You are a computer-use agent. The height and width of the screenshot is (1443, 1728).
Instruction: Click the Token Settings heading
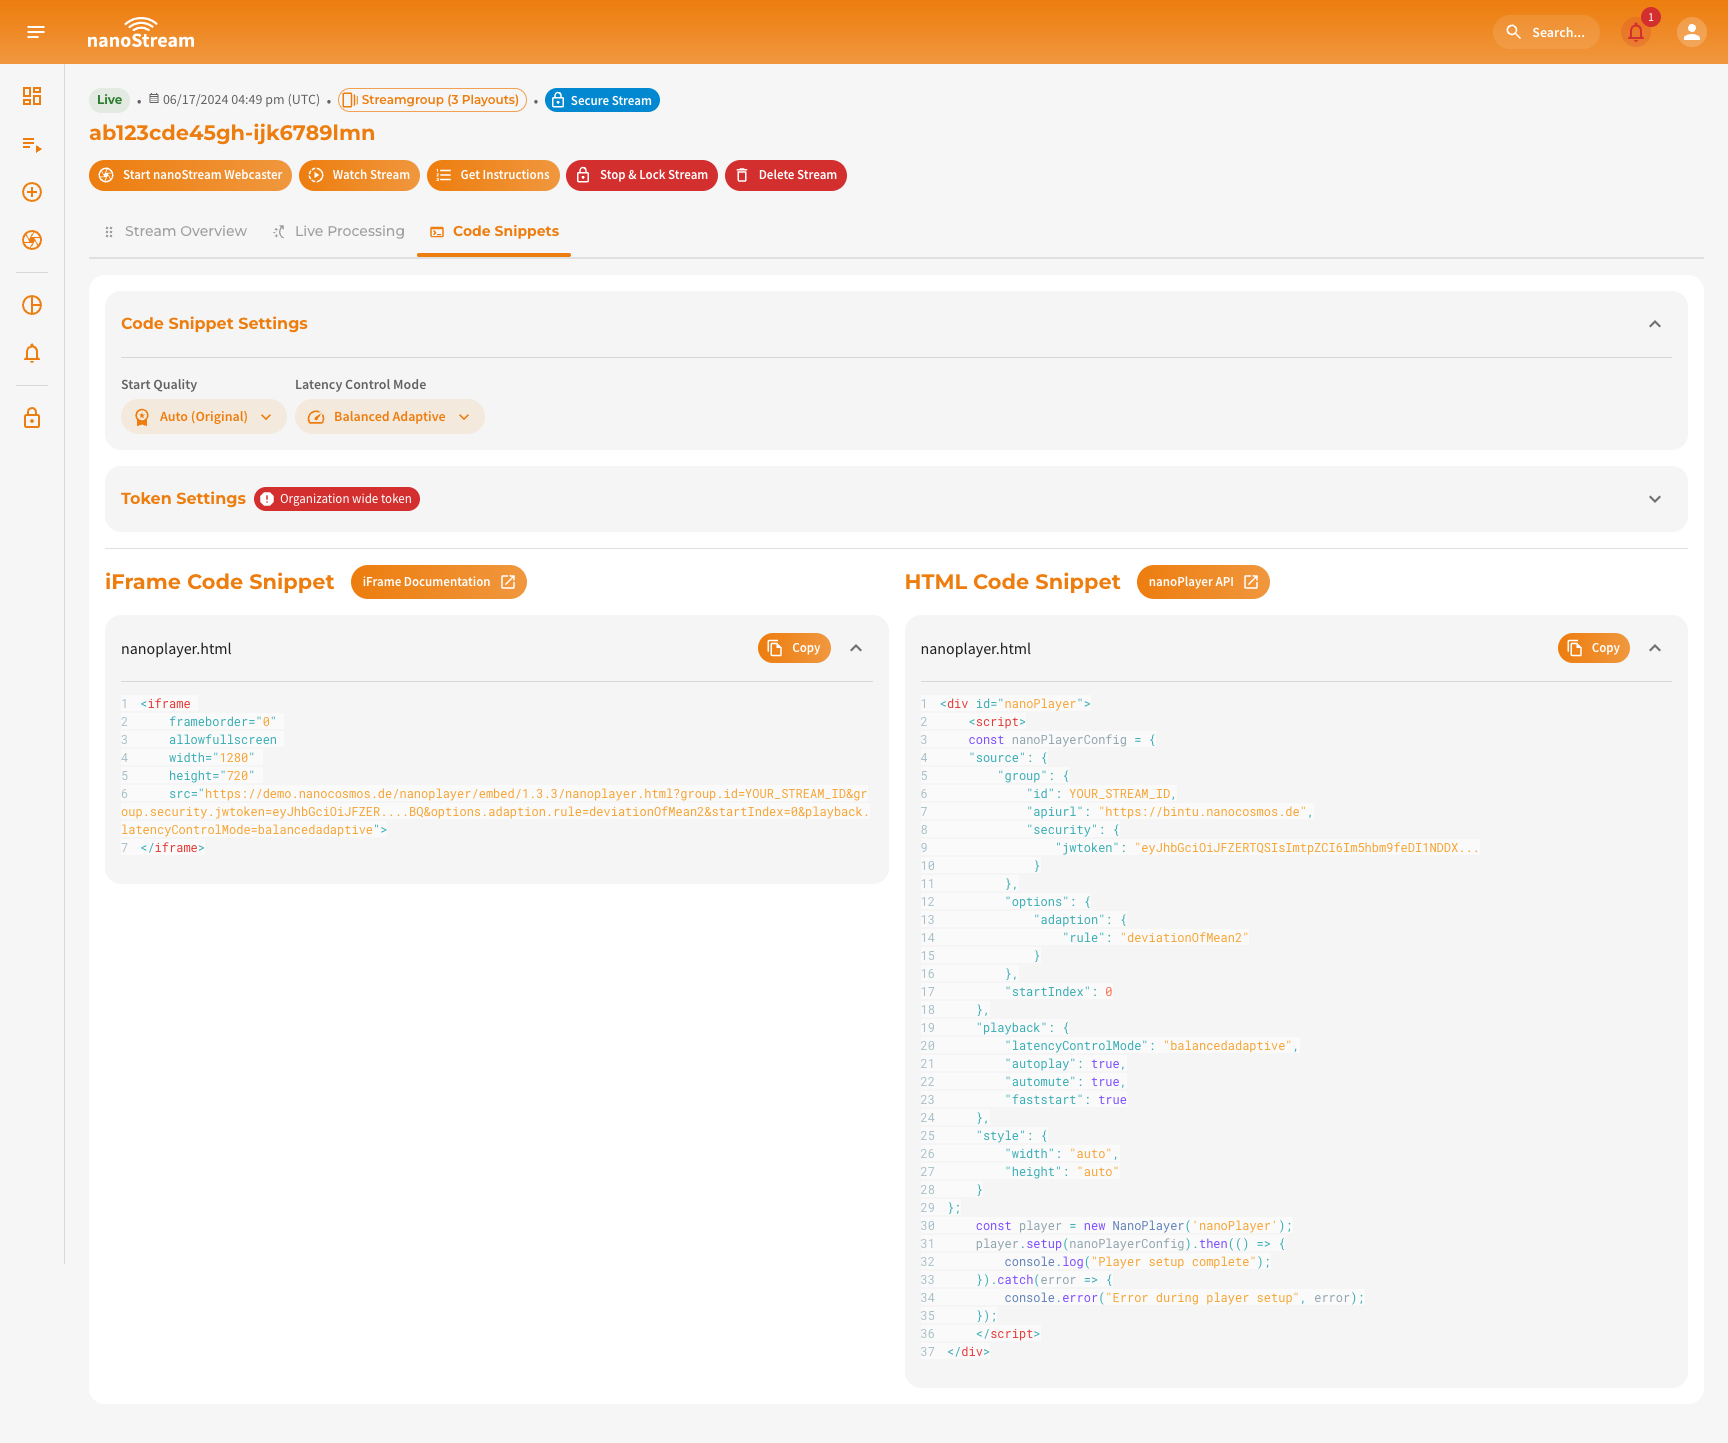(183, 499)
